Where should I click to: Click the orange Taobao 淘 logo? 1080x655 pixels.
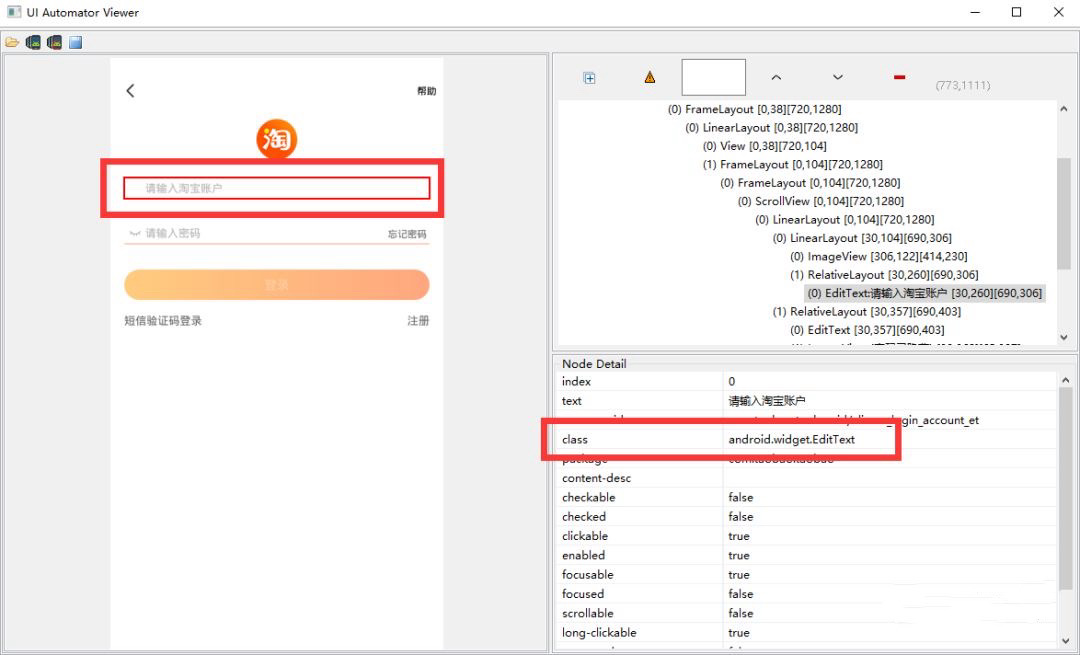[x=276, y=139]
